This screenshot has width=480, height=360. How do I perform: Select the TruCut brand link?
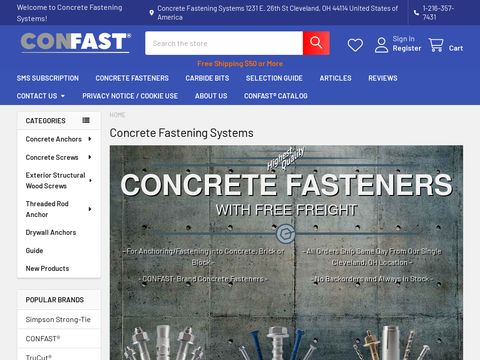[x=39, y=357]
